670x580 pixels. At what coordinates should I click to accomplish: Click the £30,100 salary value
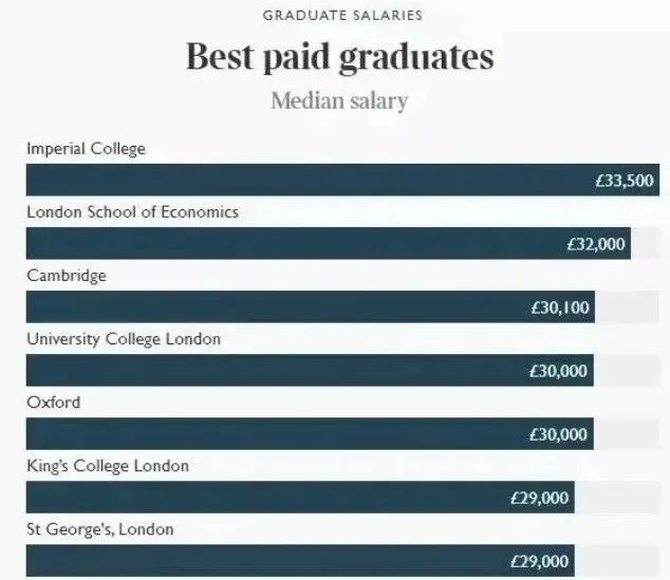point(560,308)
